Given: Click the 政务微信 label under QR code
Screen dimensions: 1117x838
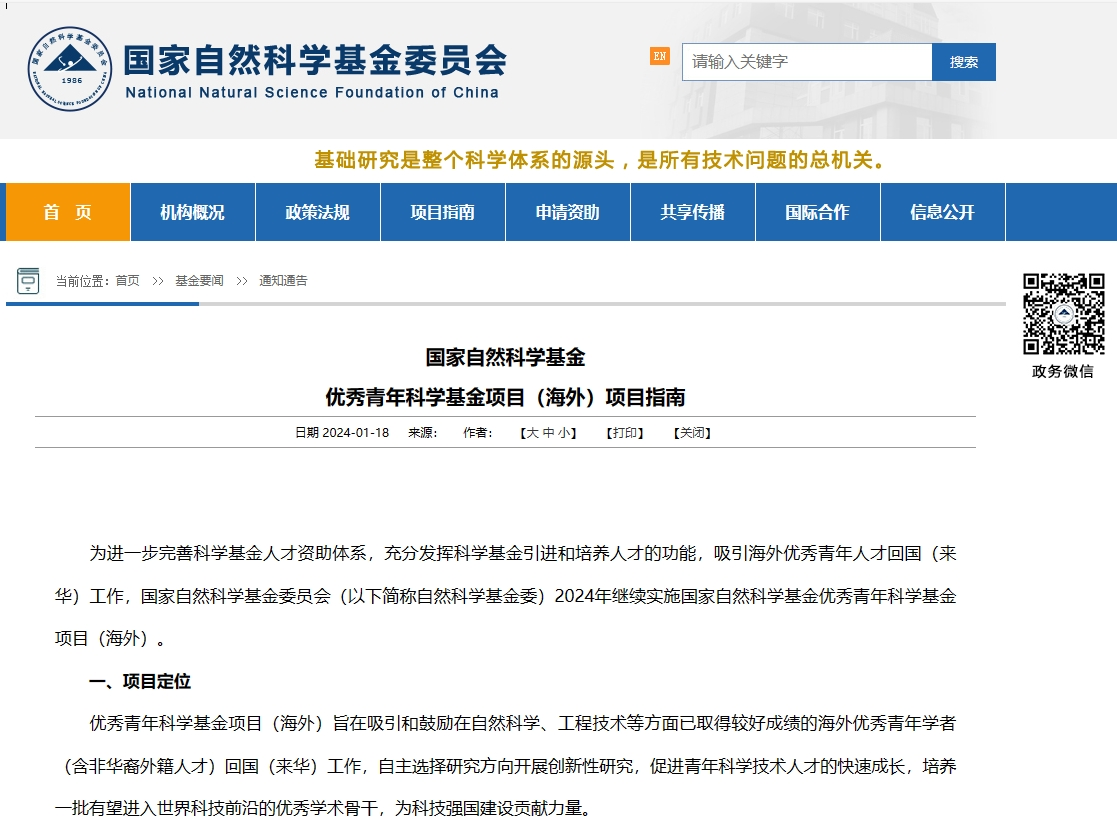Looking at the screenshot, I should tap(1063, 371).
